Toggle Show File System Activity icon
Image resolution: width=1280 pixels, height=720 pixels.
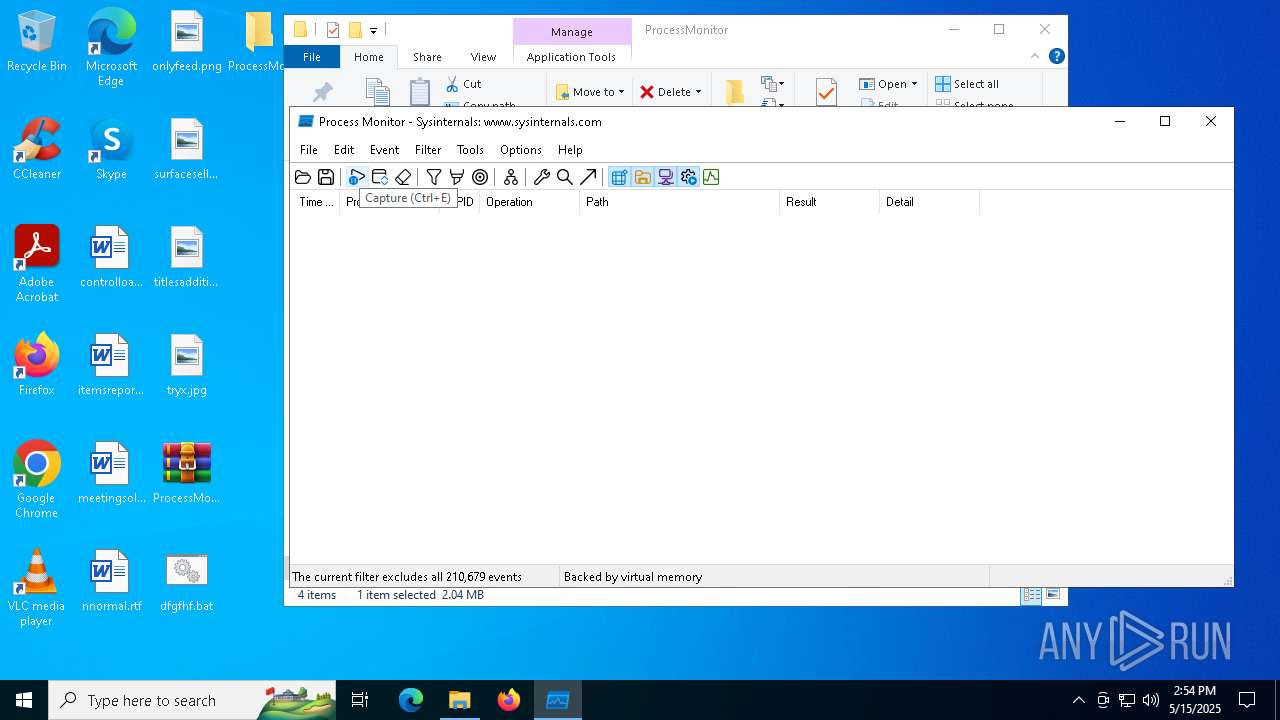point(642,177)
